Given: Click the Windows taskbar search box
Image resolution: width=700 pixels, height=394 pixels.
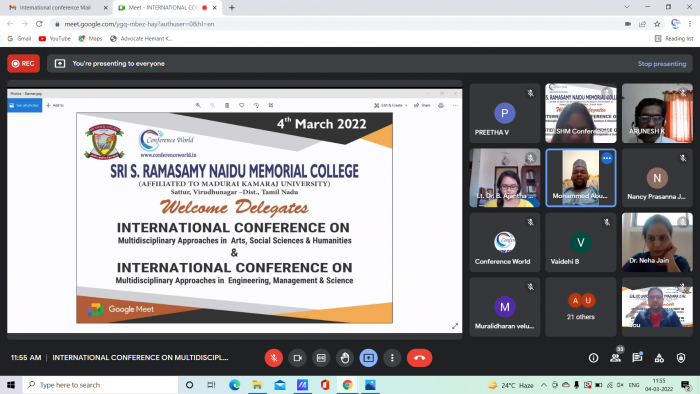Looking at the screenshot, I should click(x=100, y=385).
